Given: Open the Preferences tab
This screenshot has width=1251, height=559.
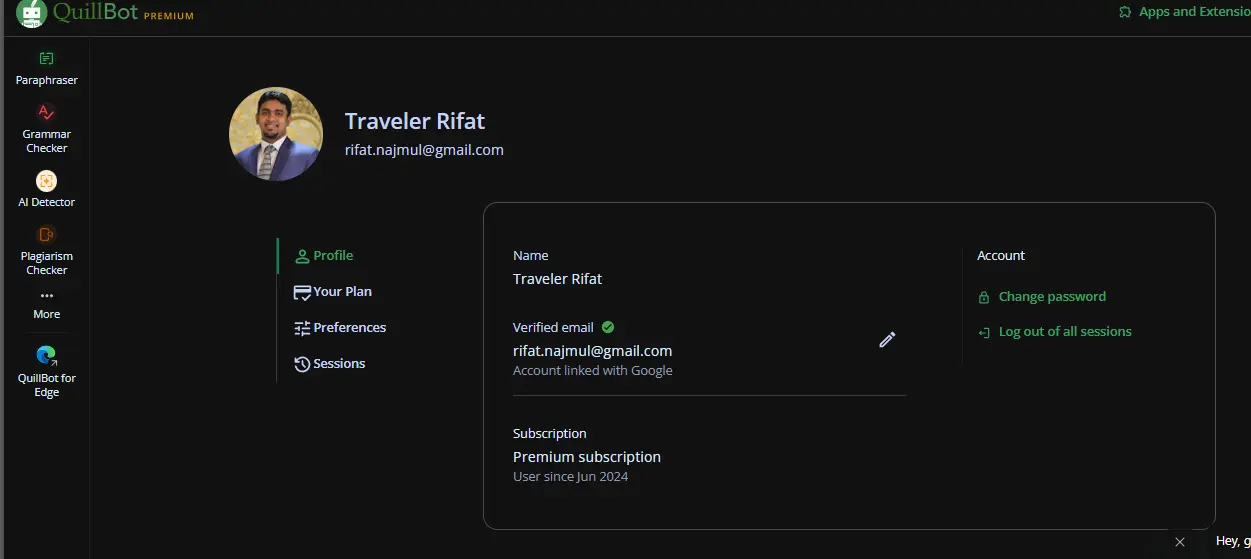Looking at the screenshot, I should tap(340, 328).
